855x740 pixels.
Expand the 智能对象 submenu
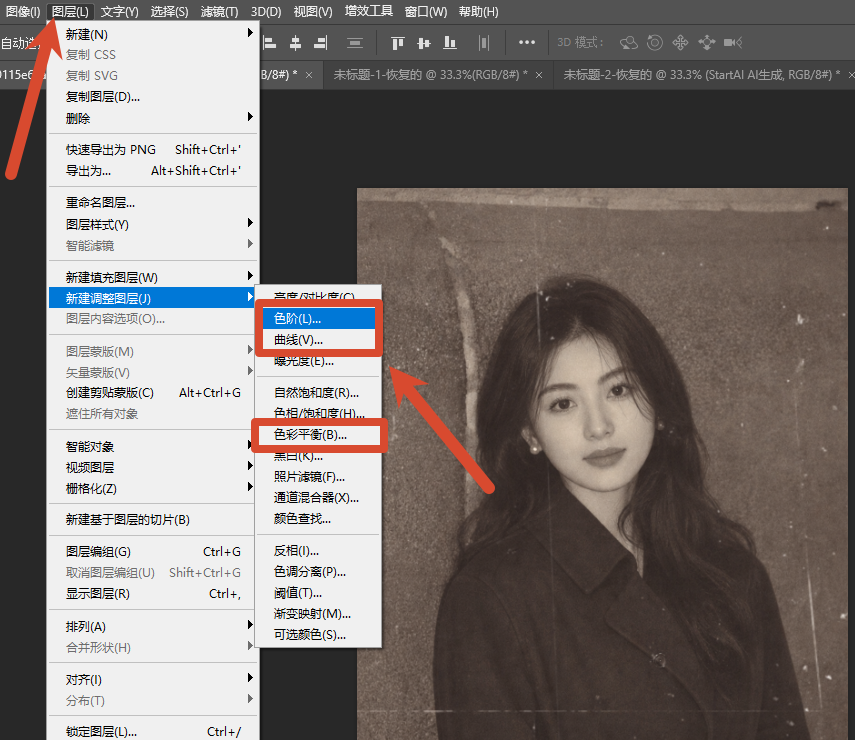[152, 447]
